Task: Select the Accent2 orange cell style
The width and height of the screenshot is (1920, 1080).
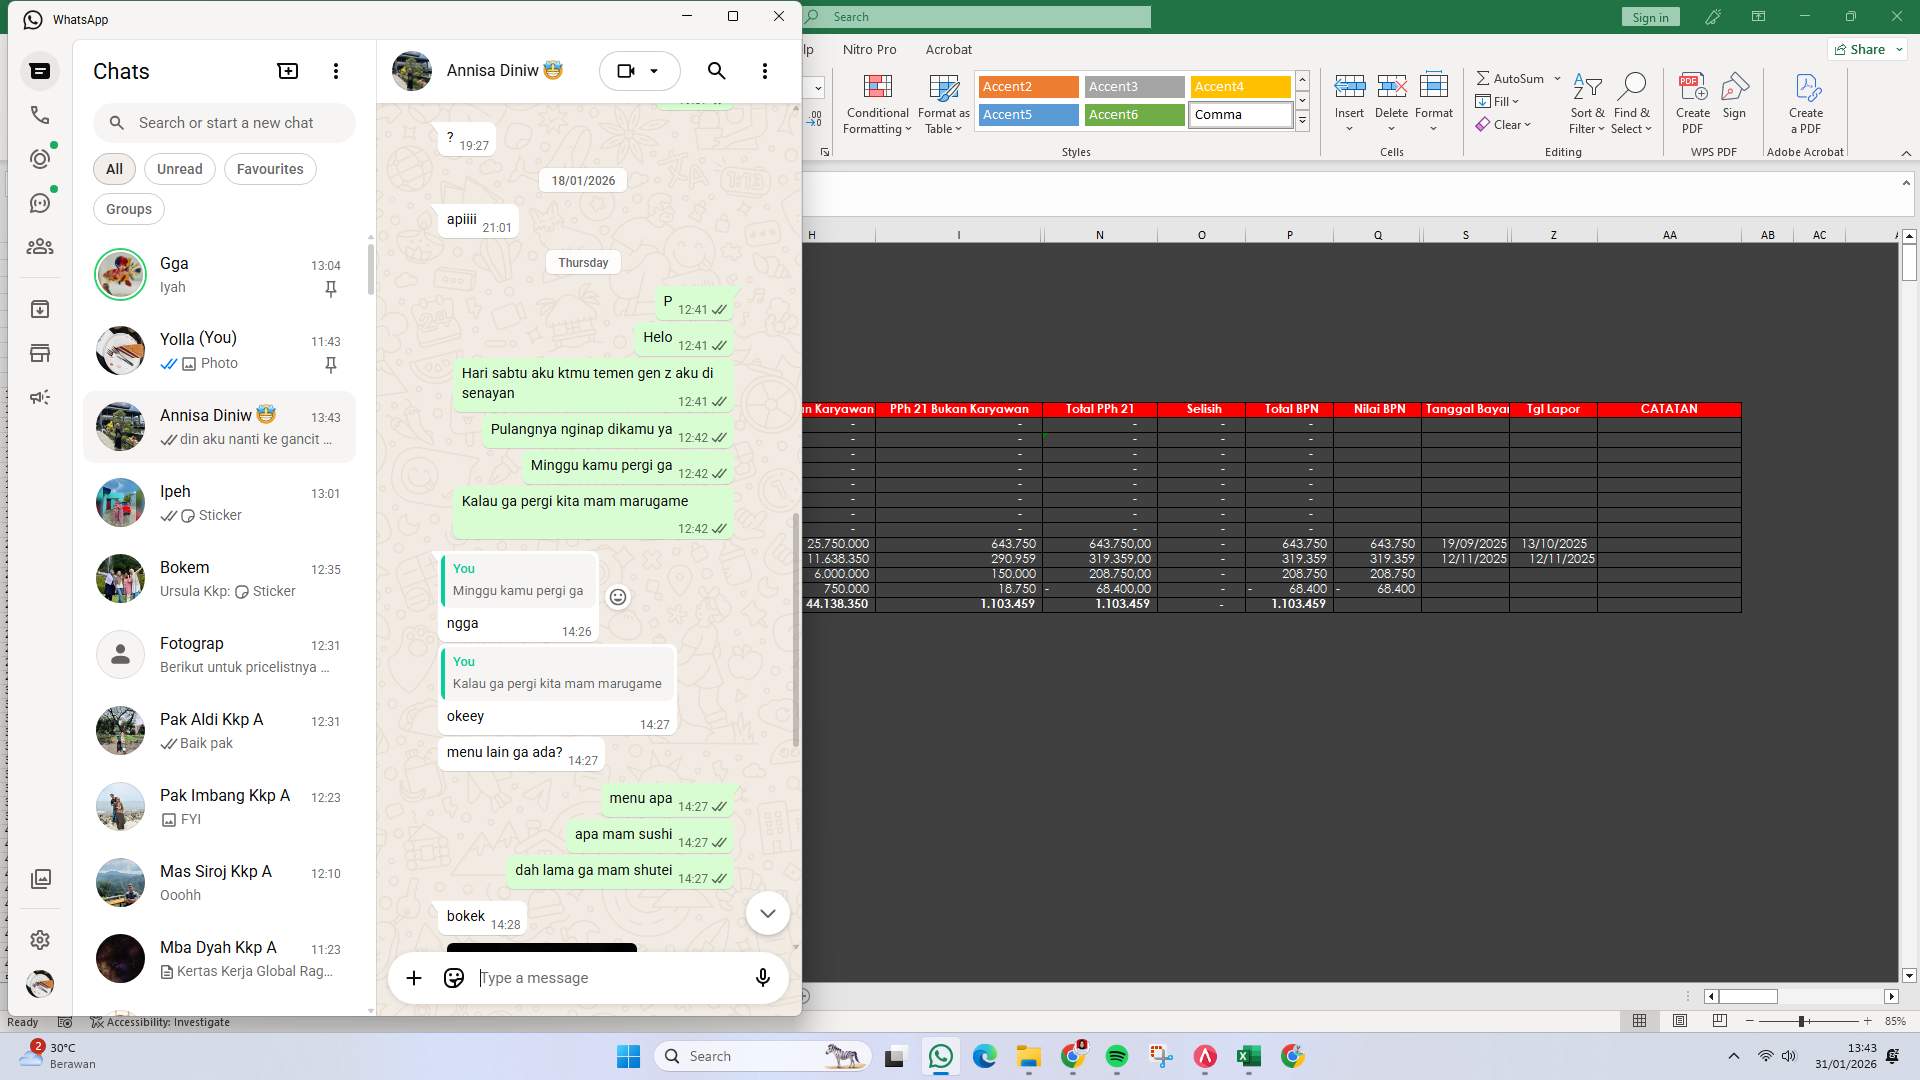Action: 1027,87
